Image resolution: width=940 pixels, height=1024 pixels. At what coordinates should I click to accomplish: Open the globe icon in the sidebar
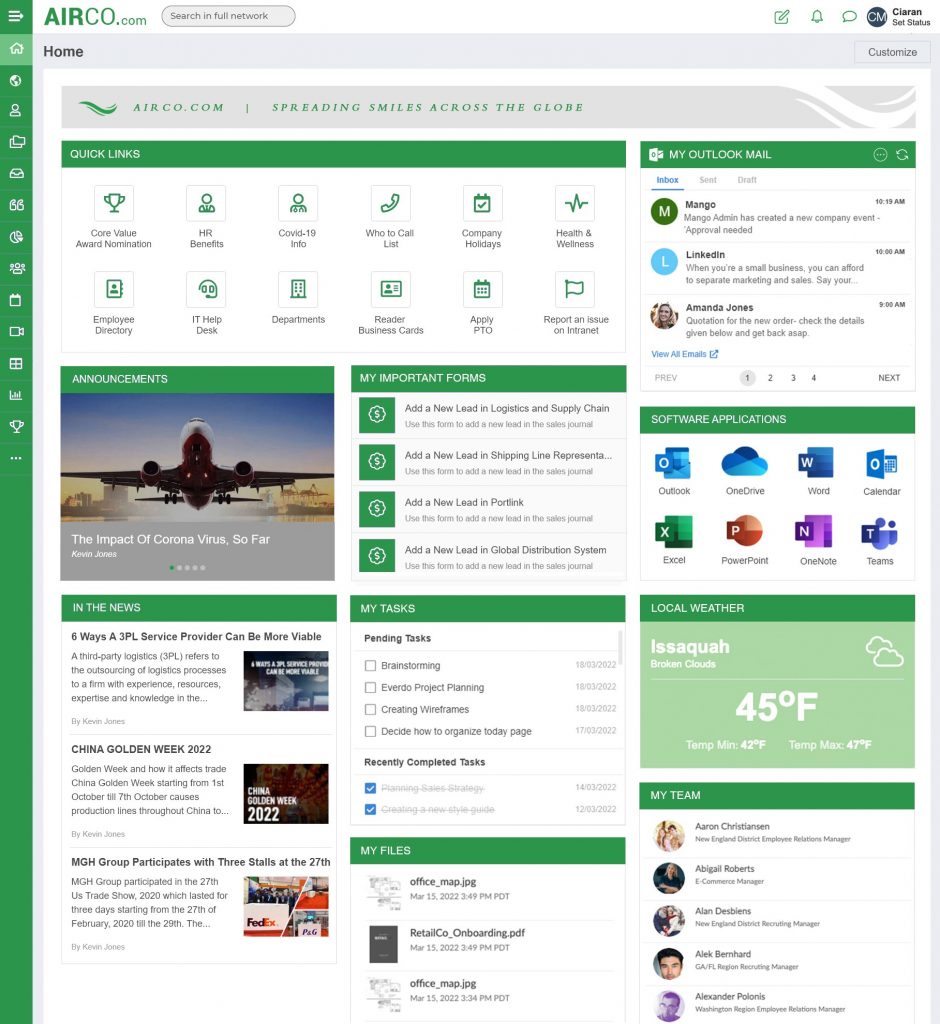[x=14, y=80]
